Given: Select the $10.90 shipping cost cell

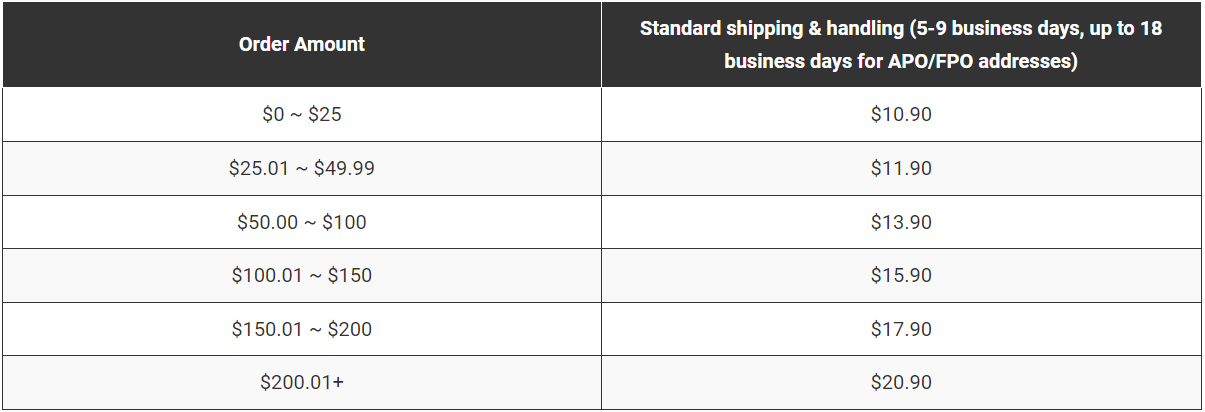Looking at the screenshot, I should pos(901,115).
